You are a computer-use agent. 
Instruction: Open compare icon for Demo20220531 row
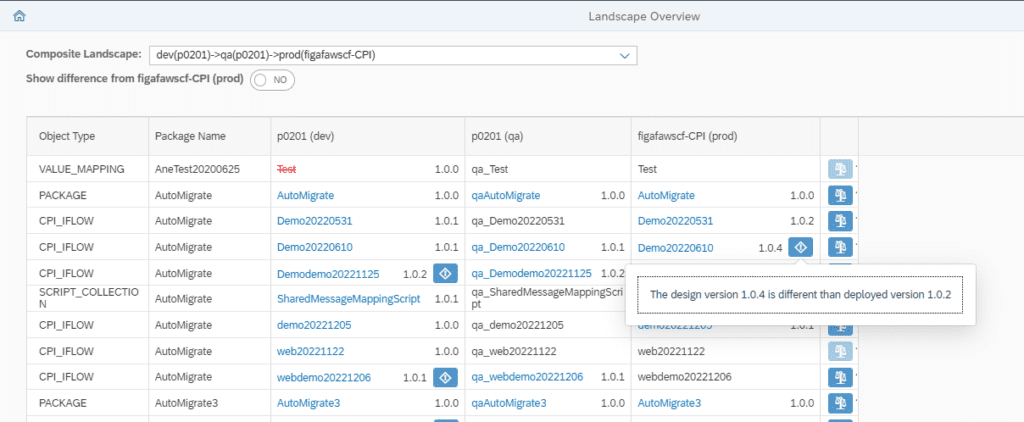pyautogui.click(x=840, y=221)
